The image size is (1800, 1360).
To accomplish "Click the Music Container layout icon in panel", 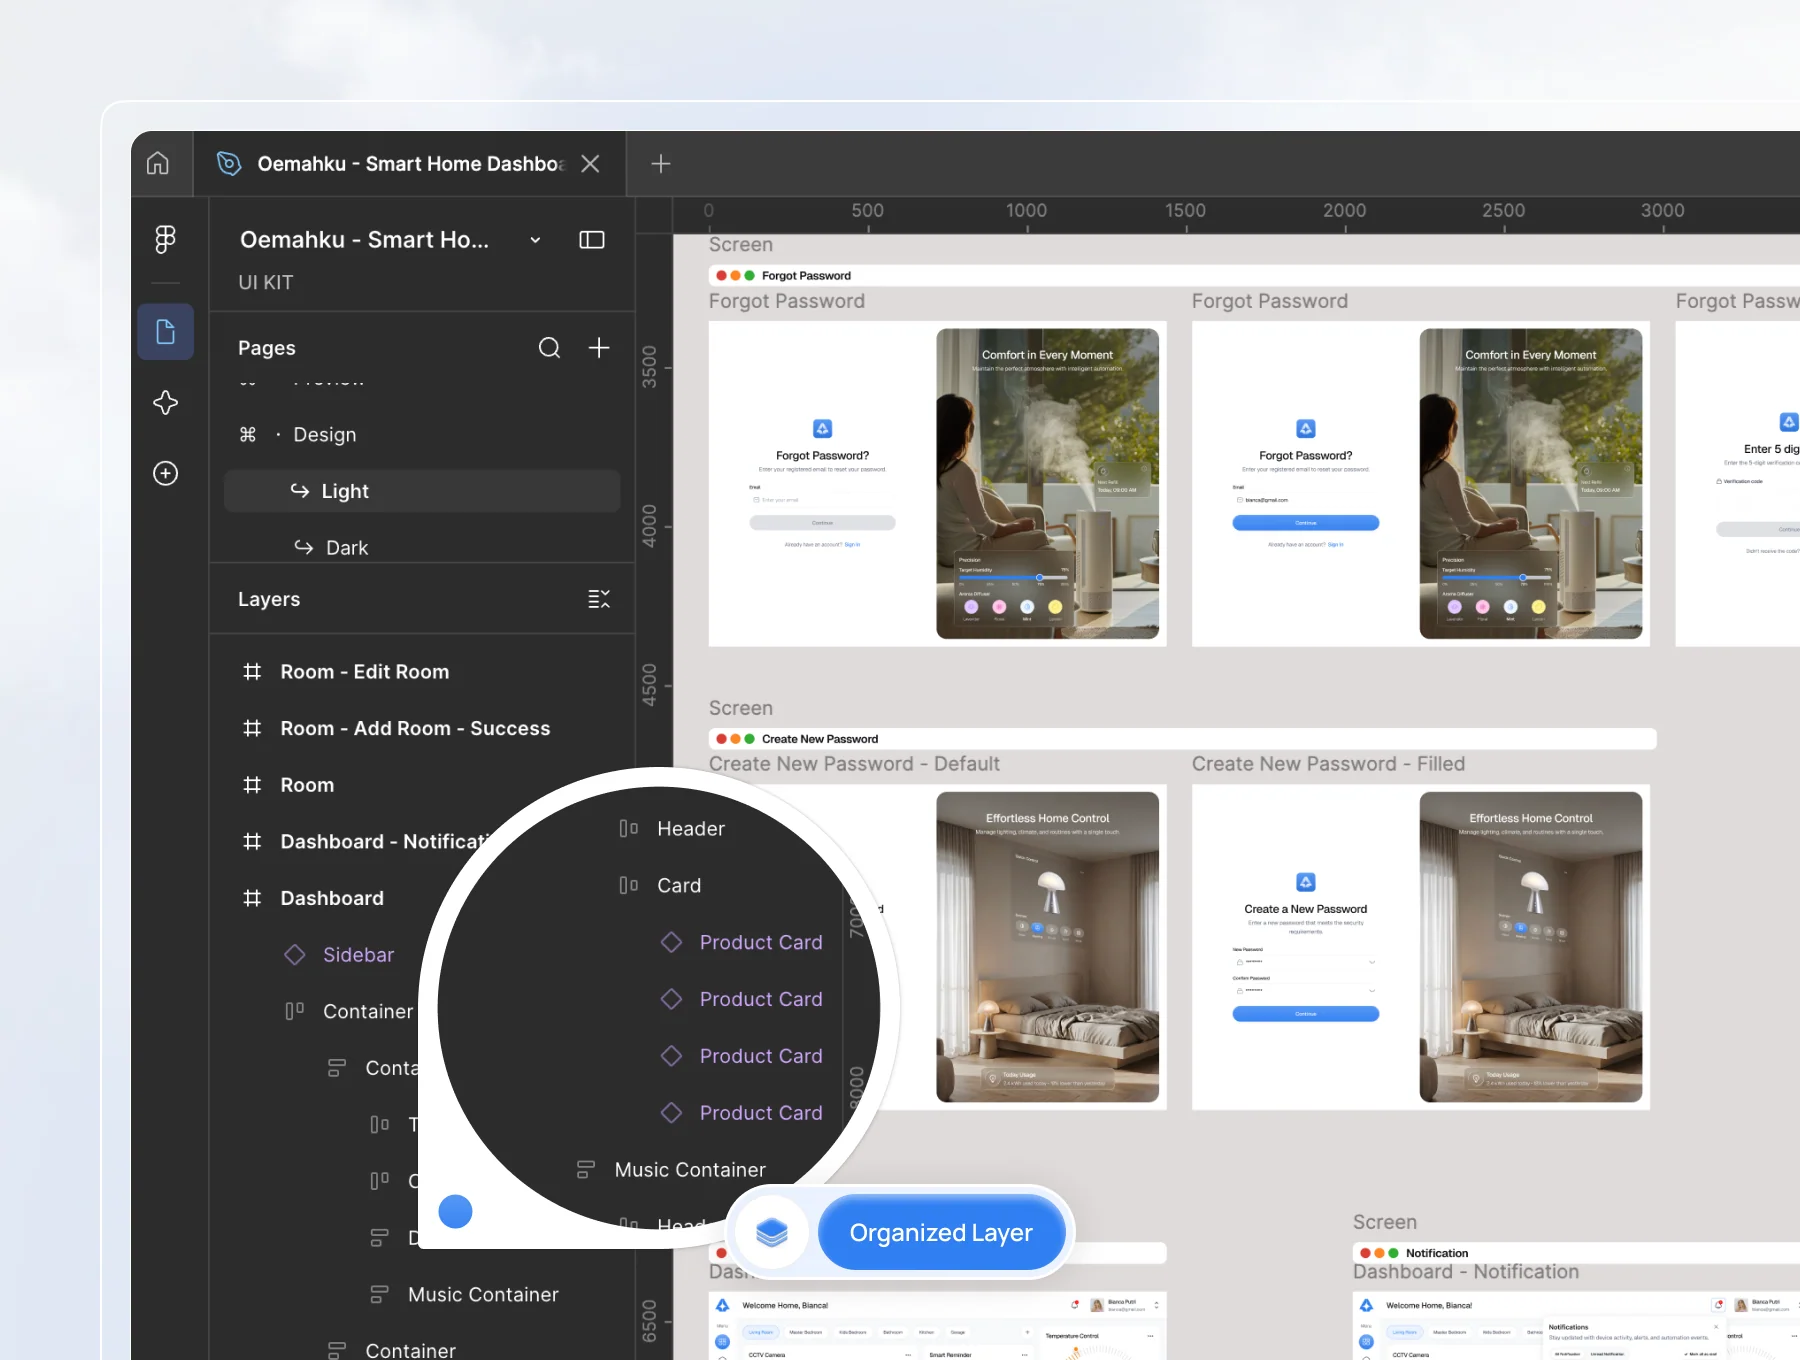I will tap(379, 1295).
